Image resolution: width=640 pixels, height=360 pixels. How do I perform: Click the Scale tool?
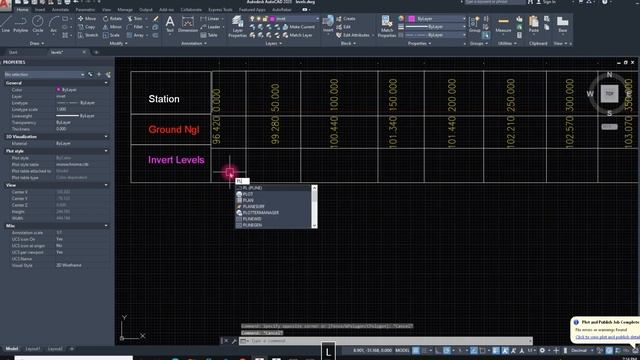tap(111, 35)
